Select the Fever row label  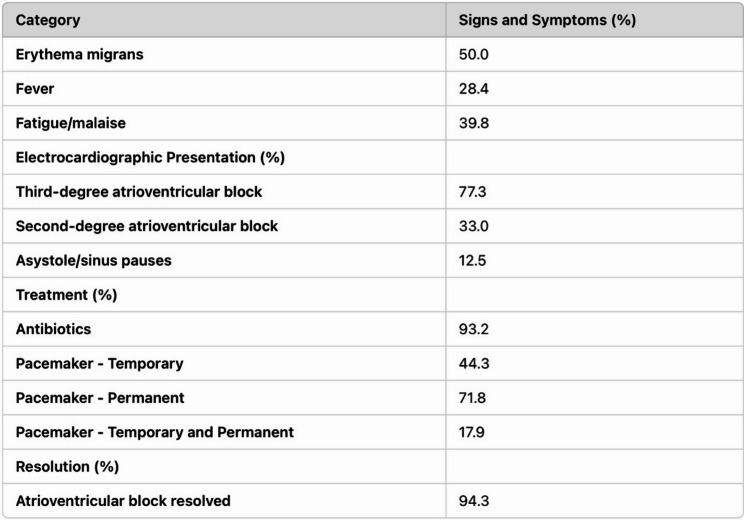click(x=35, y=89)
